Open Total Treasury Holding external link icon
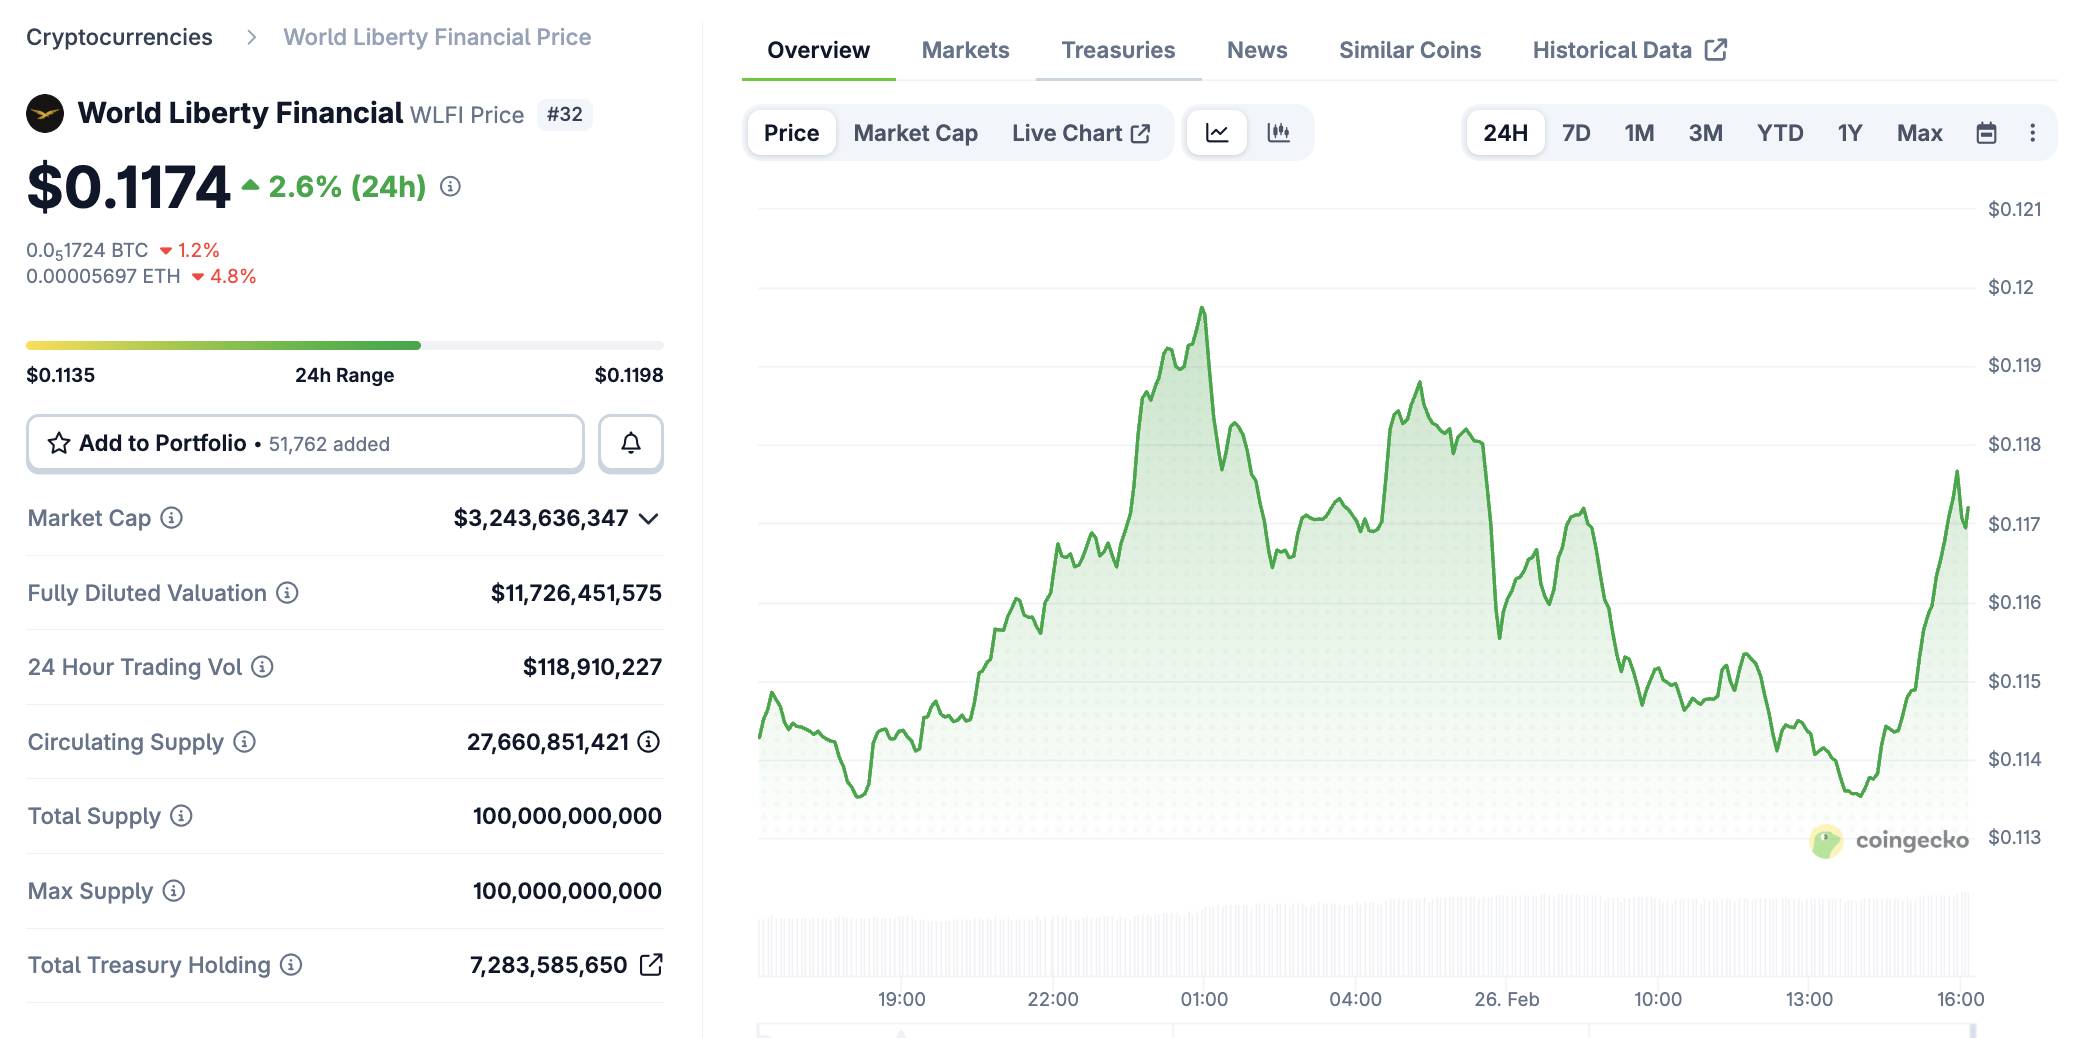Viewport: 2084px width, 1038px height. point(651,965)
